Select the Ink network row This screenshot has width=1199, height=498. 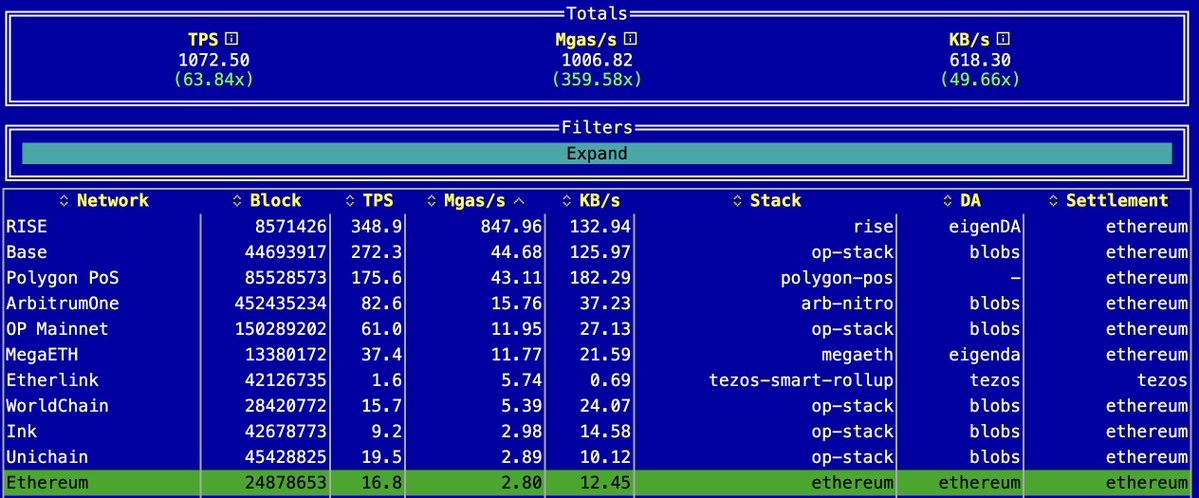(596, 431)
